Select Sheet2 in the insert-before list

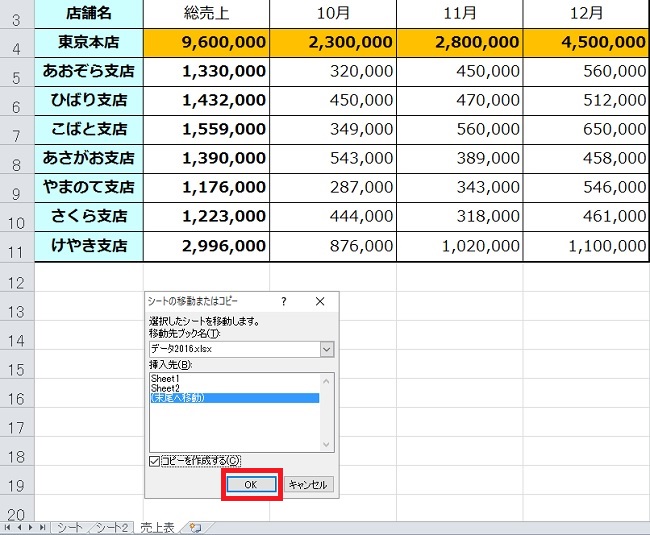coord(164,388)
